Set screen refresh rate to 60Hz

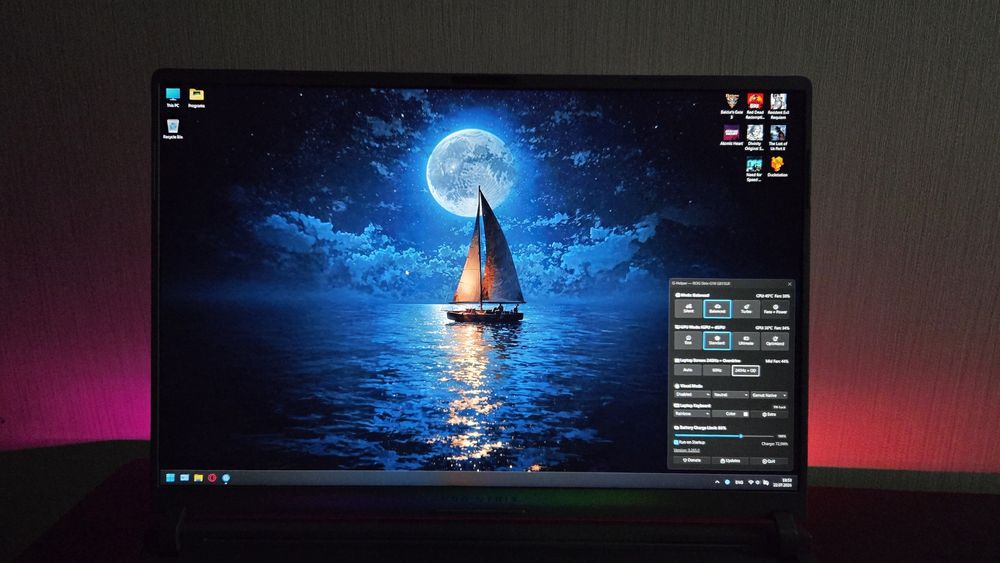click(717, 370)
